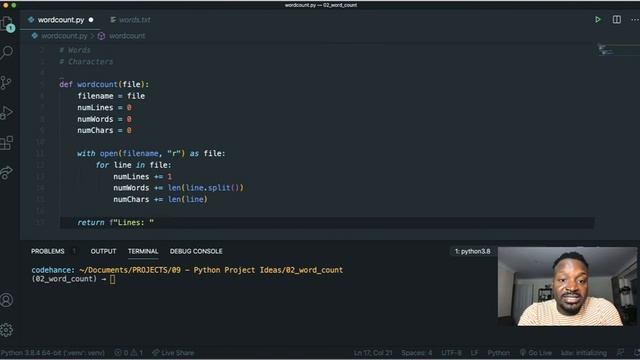Image resolution: width=640 pixels, height=360 pixels.
Task: Start Live Share from status bar
Action: 173,353
